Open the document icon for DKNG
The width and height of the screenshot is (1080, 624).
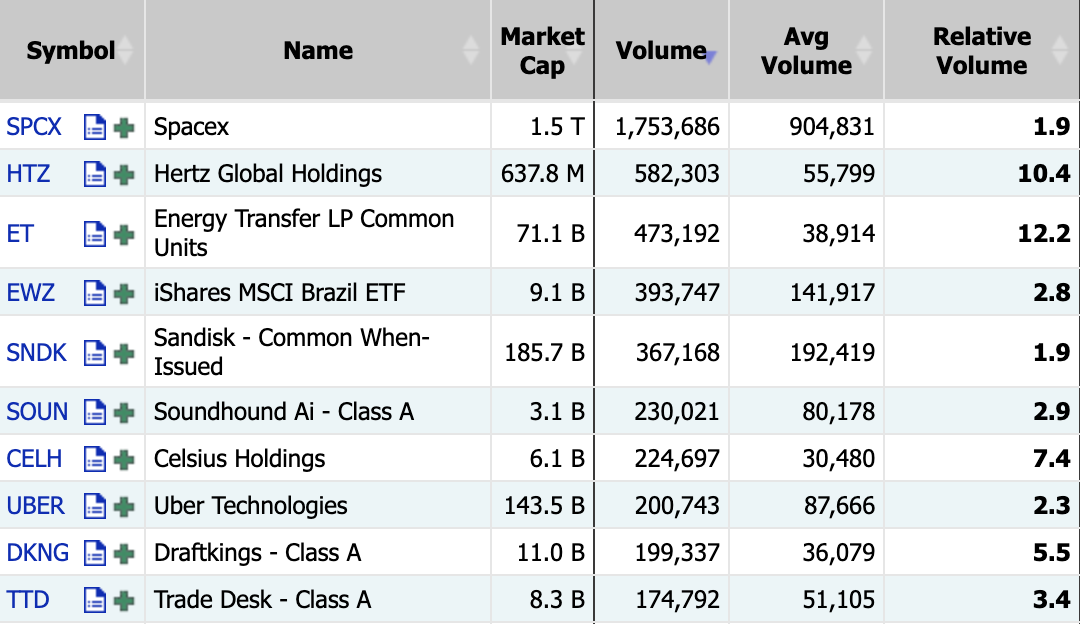coord(94,554)
